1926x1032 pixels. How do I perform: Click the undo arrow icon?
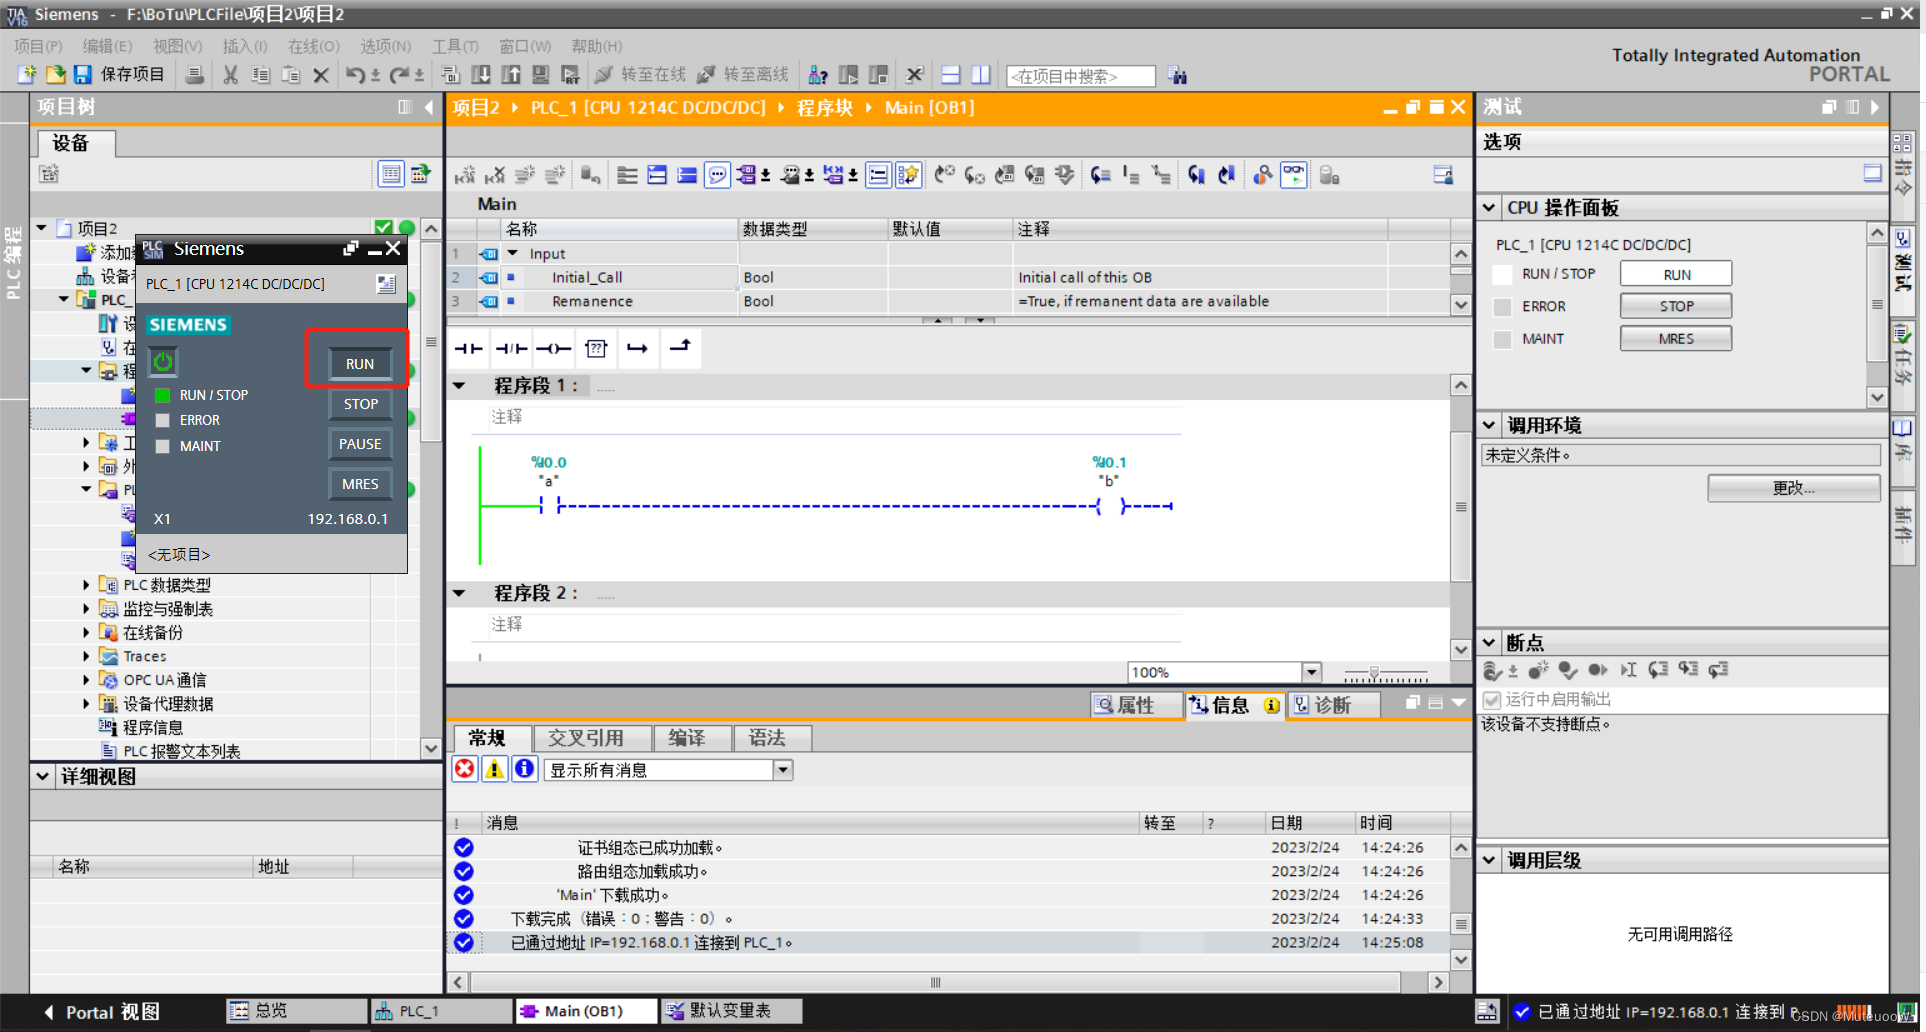[x=355, y=75]
